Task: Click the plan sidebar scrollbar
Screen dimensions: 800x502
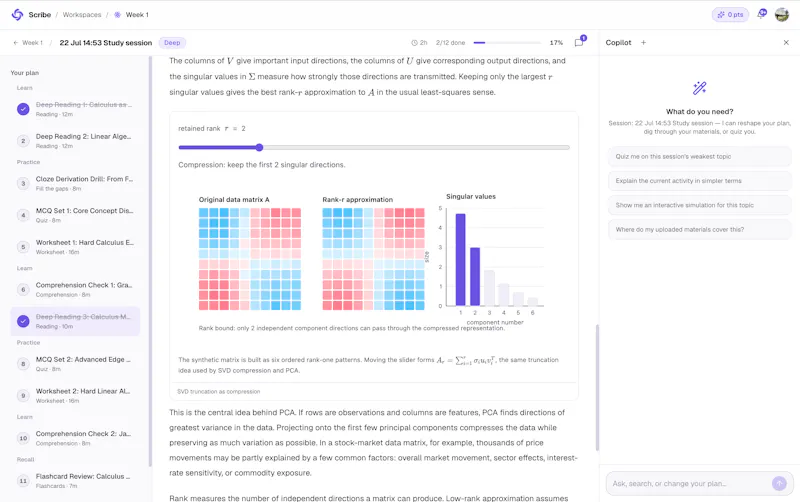Action: click(150, 261)
